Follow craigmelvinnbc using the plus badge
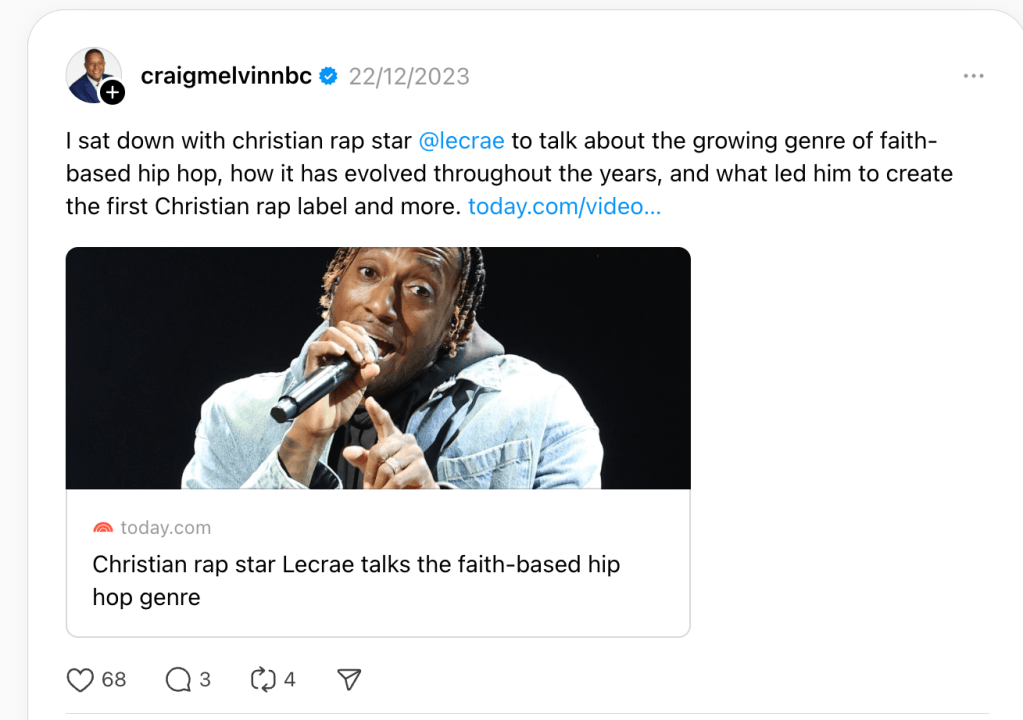Screen dimensions: 1023x720 click(113, 93)
